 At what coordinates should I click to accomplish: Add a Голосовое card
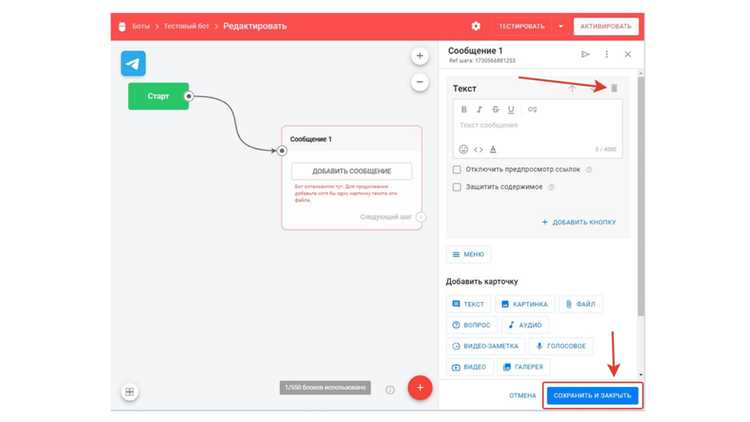point(561,346)
